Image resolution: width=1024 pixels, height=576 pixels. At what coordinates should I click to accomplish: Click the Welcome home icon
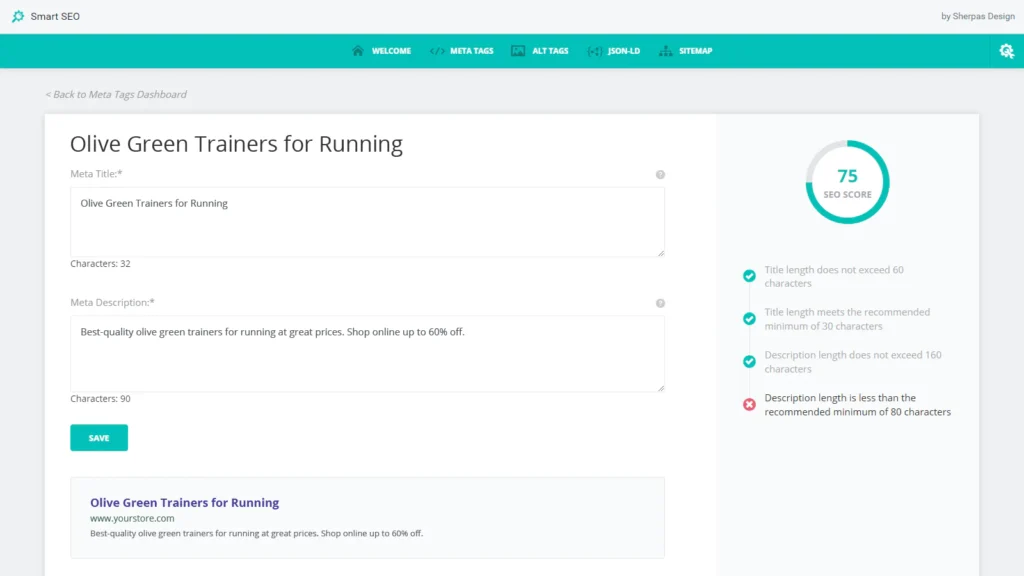[x=357, y=51]
